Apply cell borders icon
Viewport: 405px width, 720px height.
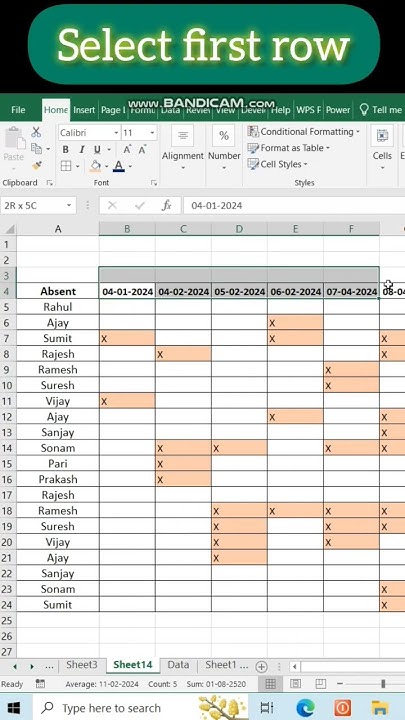click(x=66, y=166)
